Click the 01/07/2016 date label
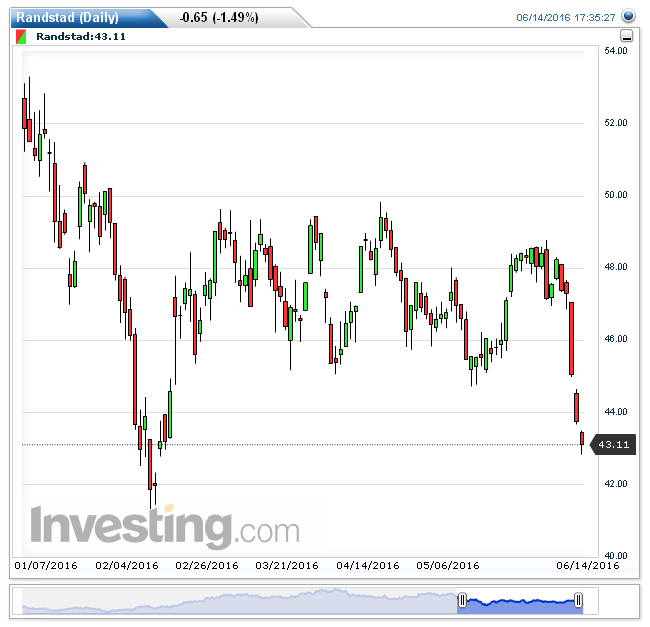Viewport: 650px width, 627px height. pyautogui.click(x=46, y=566)
